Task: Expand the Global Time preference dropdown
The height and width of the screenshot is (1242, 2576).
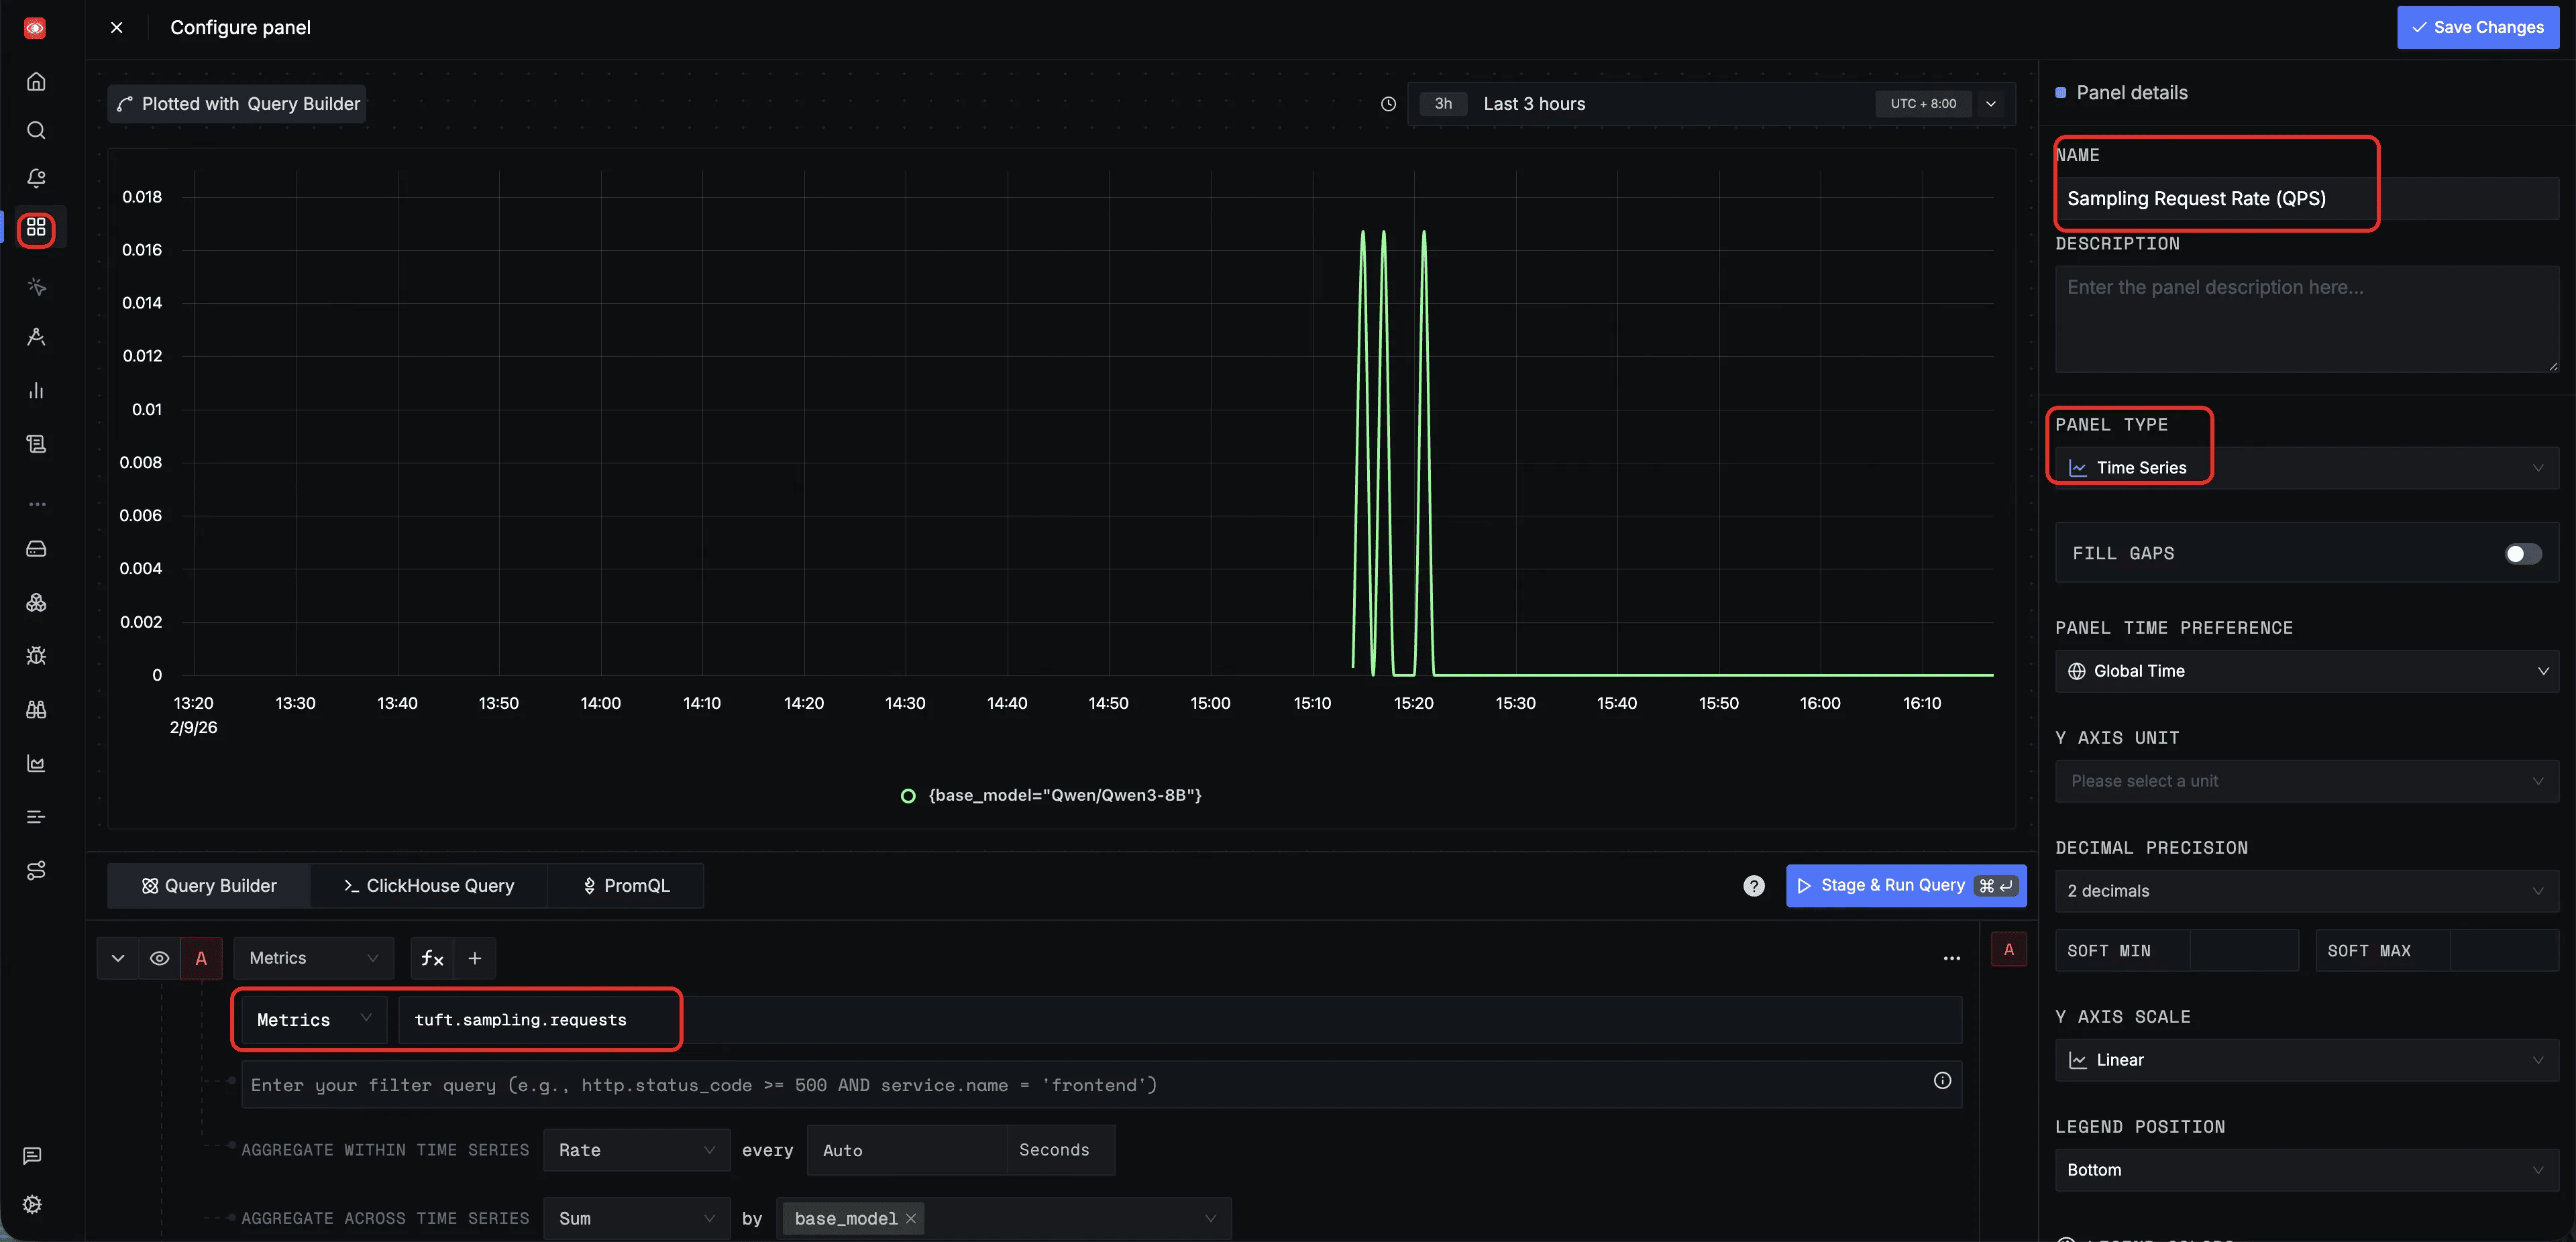Action: (x=2305, y=671)
